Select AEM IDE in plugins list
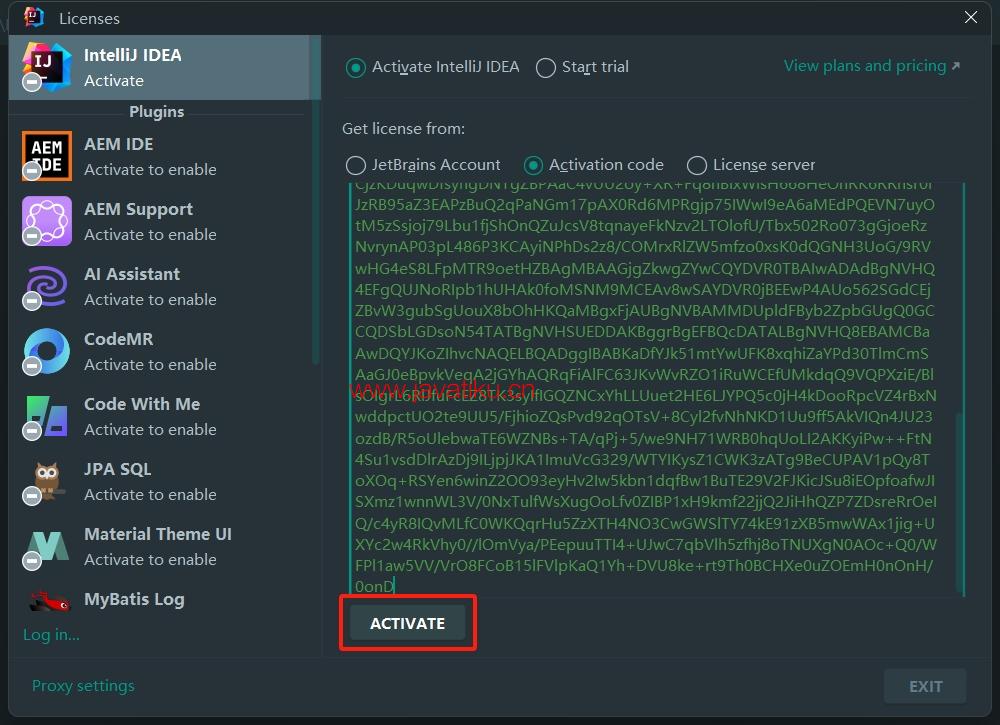The image size is (1000, 725). point(160,156)
